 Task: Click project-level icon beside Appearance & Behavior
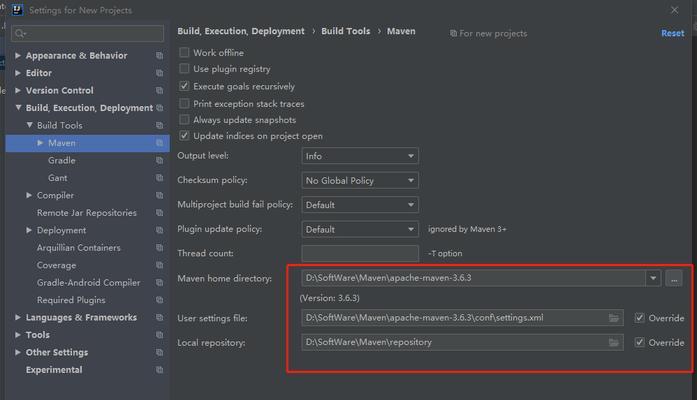pos(160,56)
